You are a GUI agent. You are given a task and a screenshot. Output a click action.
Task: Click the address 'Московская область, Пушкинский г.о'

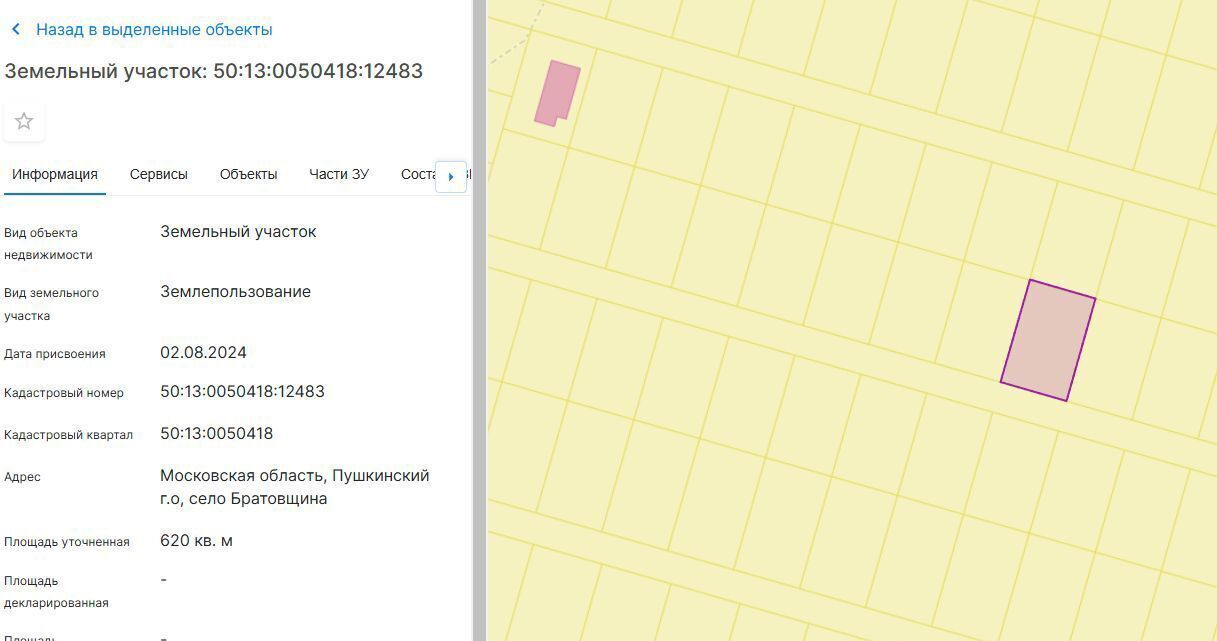click(x=295, y=487)
